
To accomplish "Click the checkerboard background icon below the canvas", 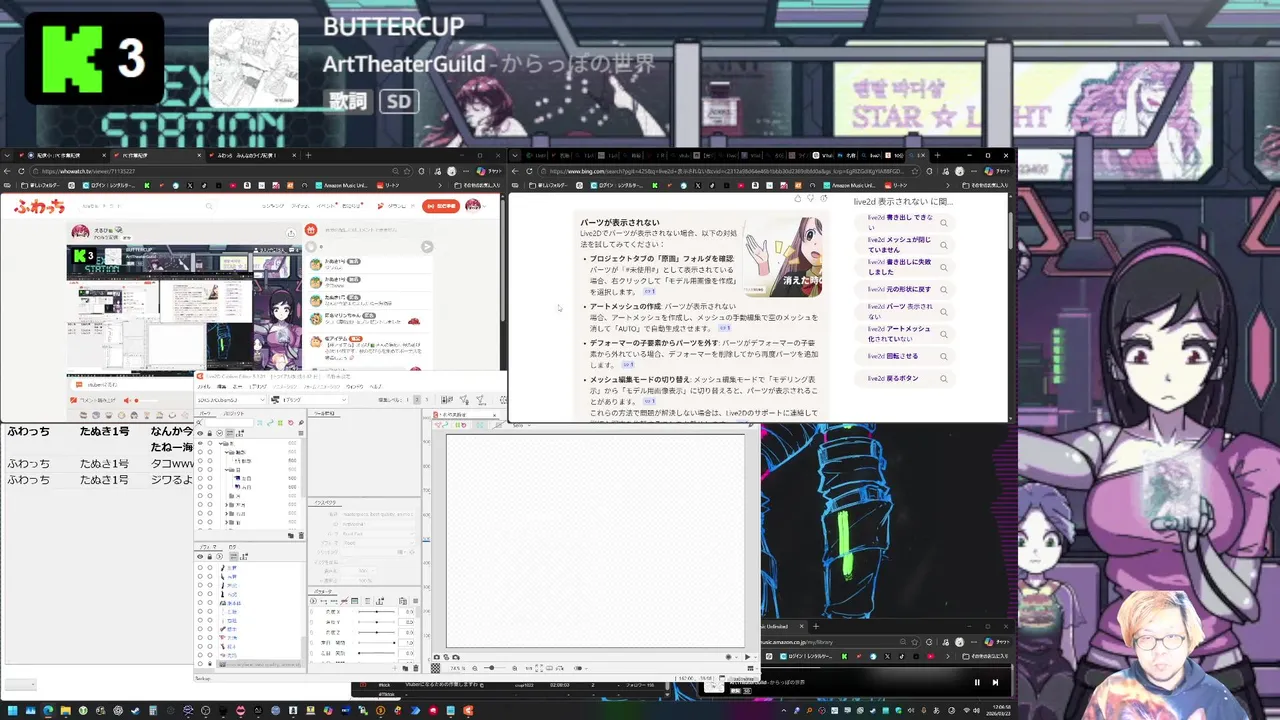I will [x=436, y=668].
